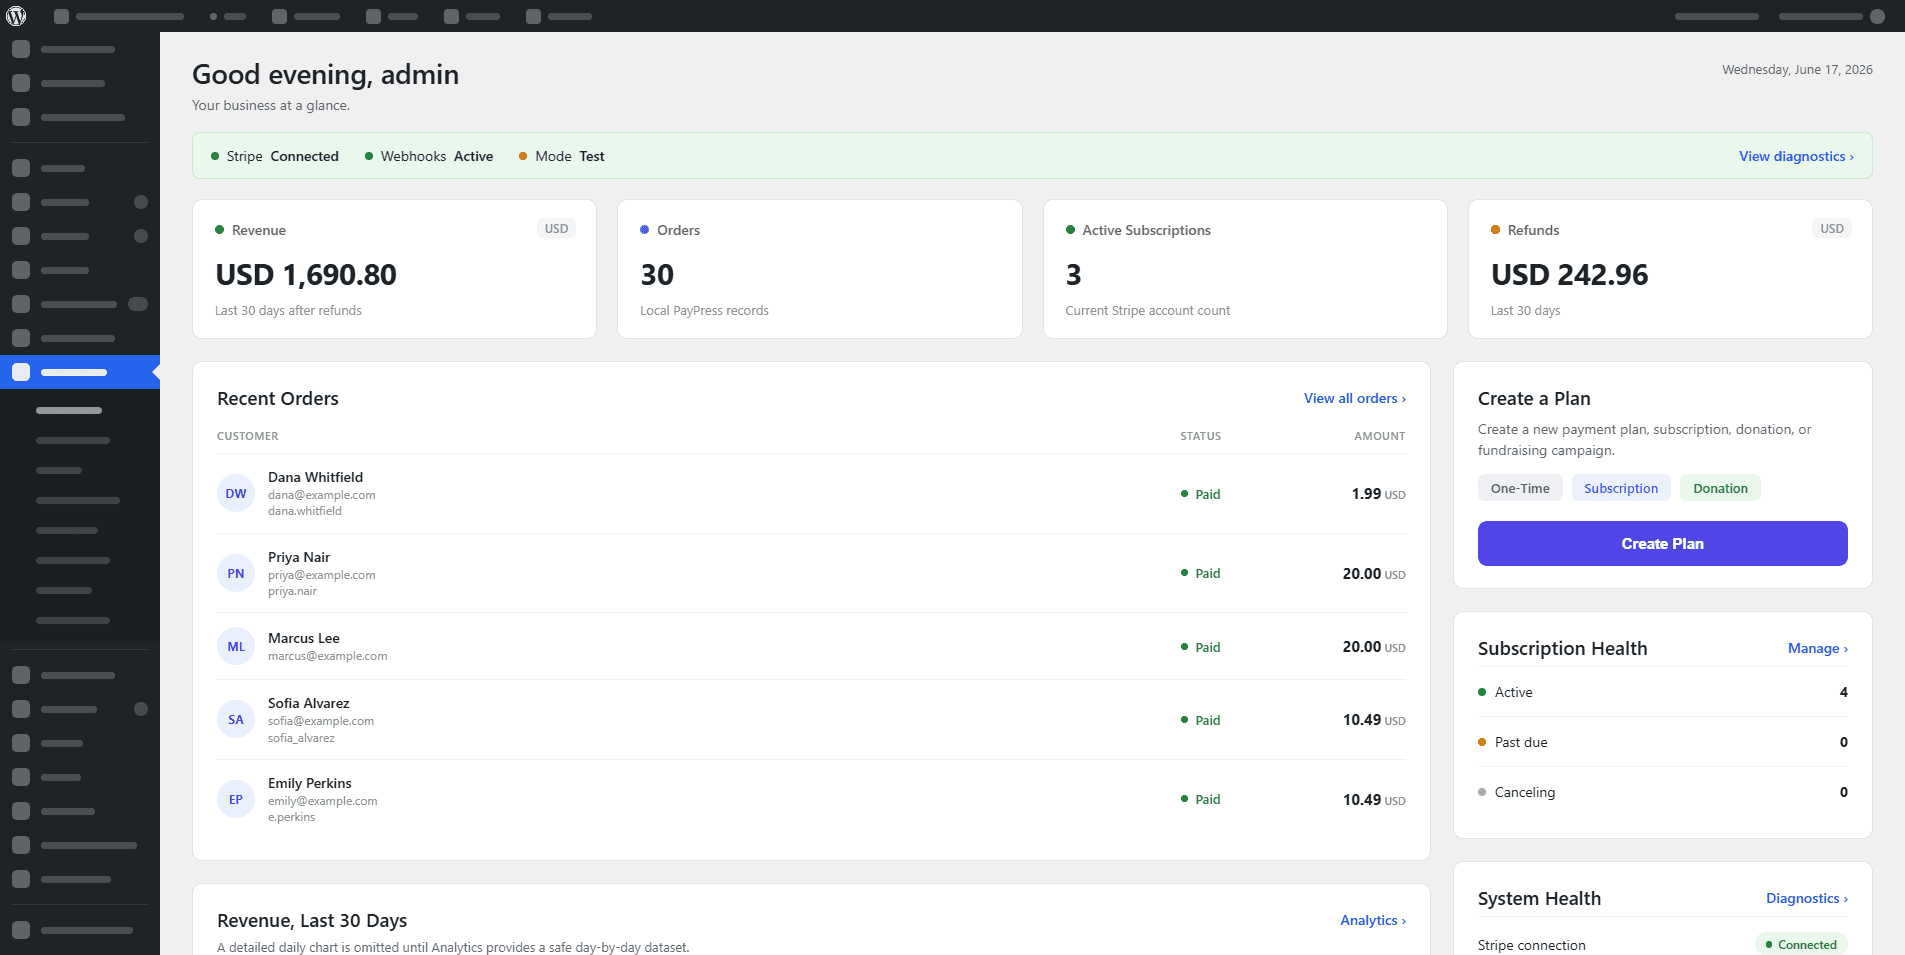This screenshot has height=955, width=1905.
Task: Click Sofia Alvarez customer name
Action: pyautogui.click(x=309, y=703)
